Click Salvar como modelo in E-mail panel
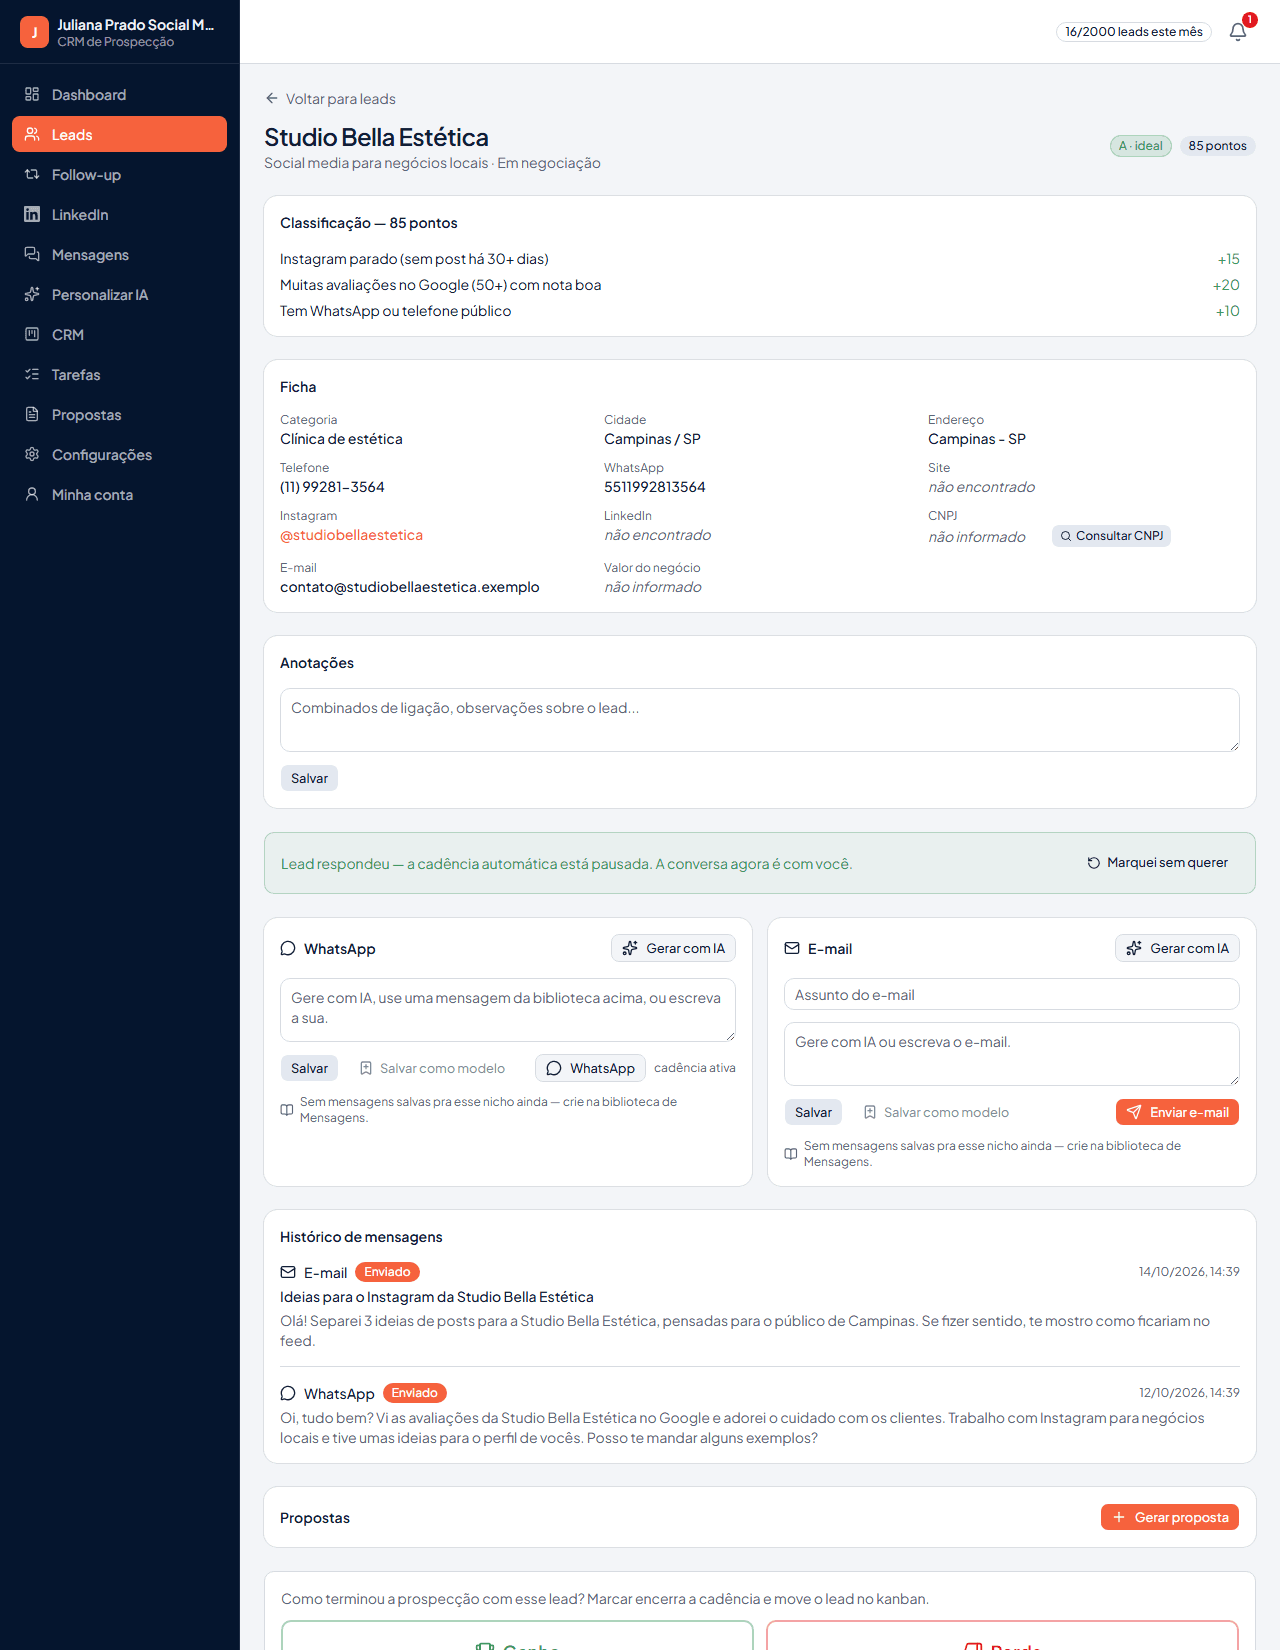 click(x=936, y=1112)
